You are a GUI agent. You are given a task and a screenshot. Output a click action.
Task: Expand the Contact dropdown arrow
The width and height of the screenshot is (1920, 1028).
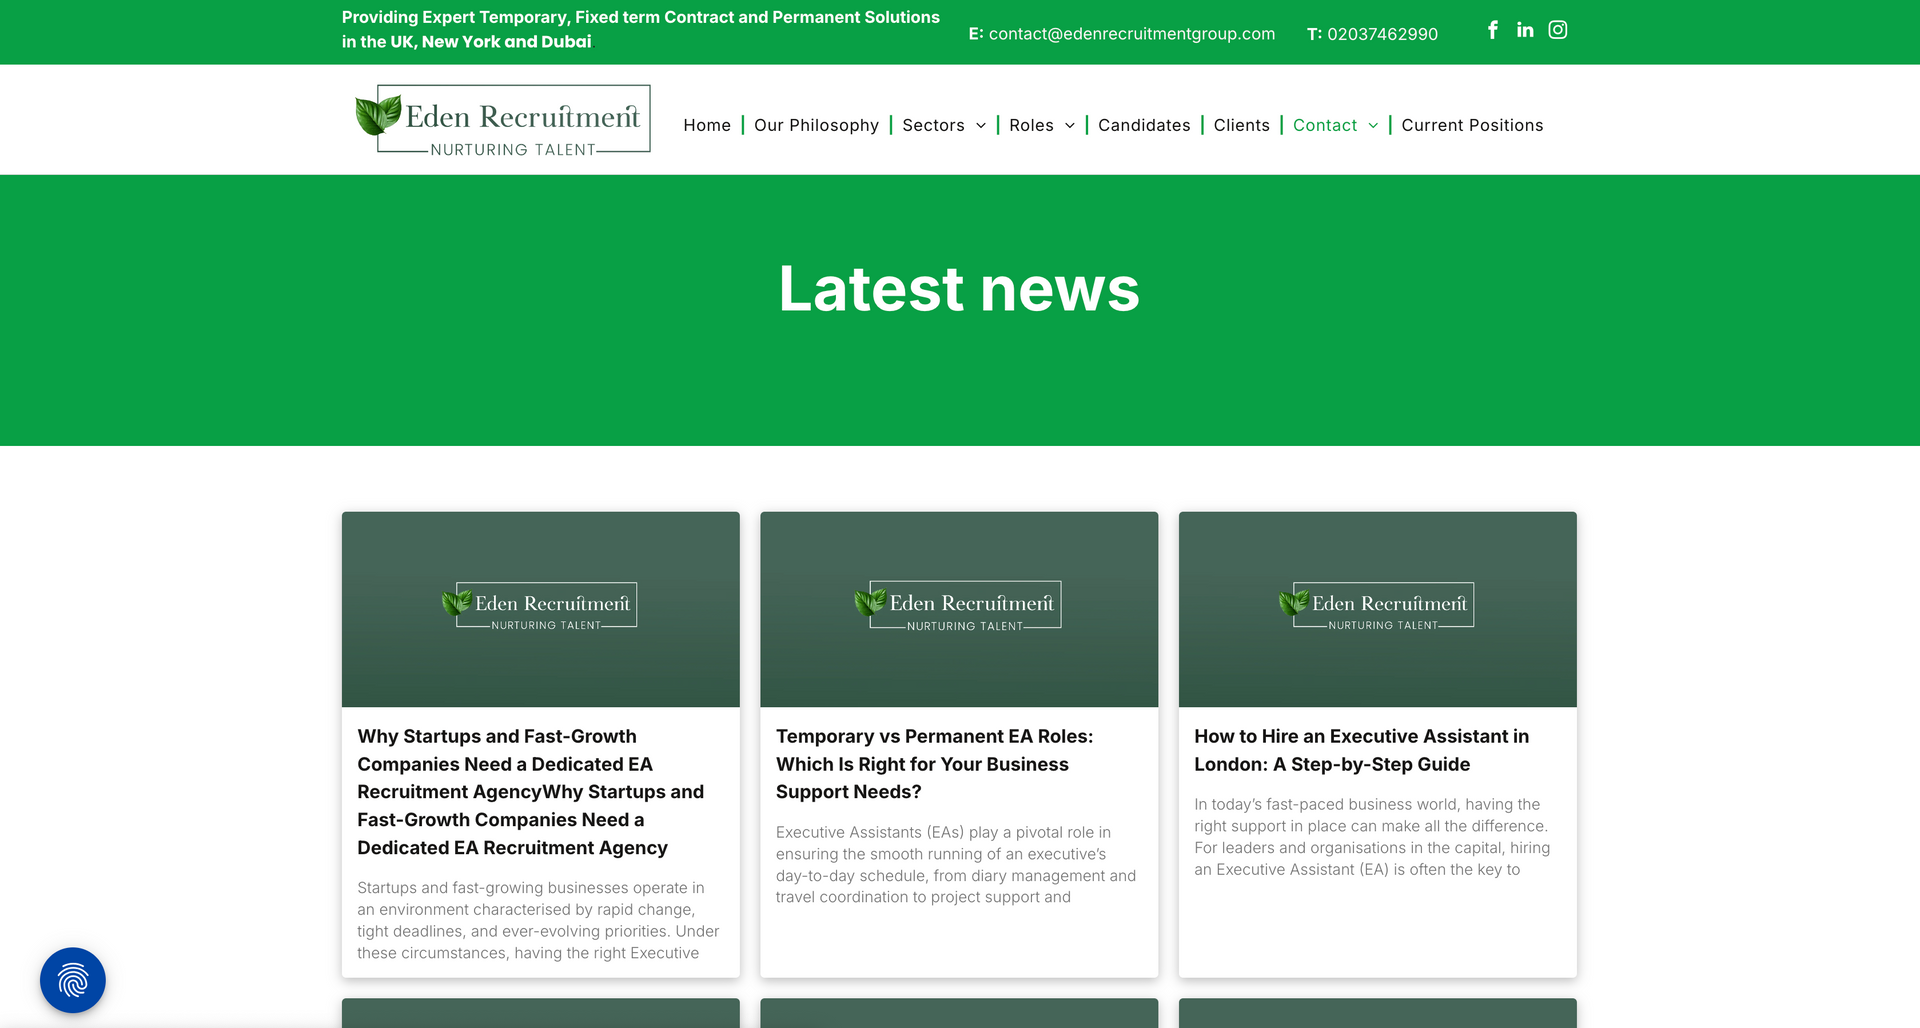tap(1373, 125)
